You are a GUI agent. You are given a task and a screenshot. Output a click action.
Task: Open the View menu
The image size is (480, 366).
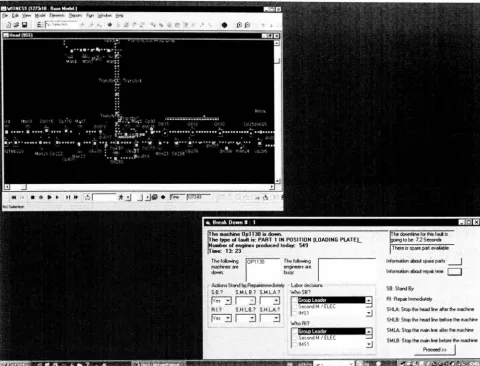[x=26, y=16]
